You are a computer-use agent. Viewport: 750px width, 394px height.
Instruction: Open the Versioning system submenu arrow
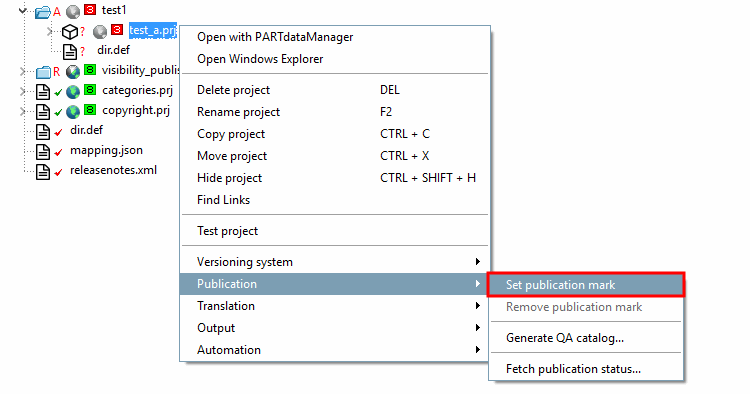(x=477, y=262)
